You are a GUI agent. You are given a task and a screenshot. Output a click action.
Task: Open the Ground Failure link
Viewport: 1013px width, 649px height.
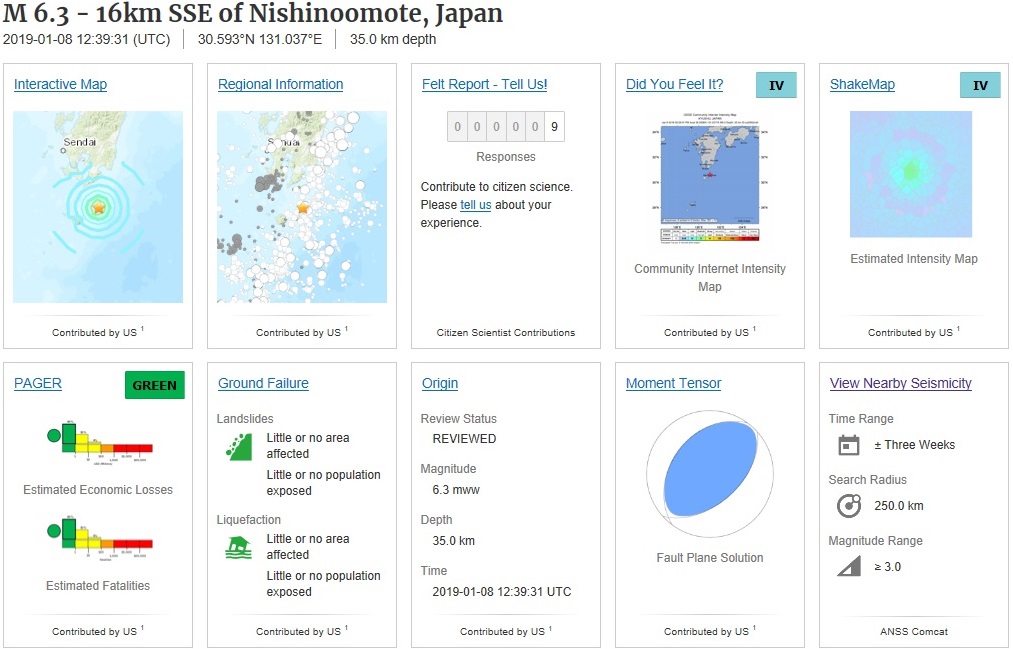pos(263,384)
